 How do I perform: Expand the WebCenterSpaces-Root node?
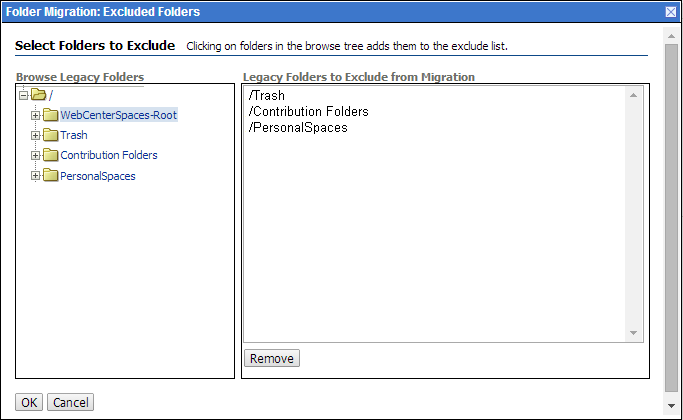[36, 115]
